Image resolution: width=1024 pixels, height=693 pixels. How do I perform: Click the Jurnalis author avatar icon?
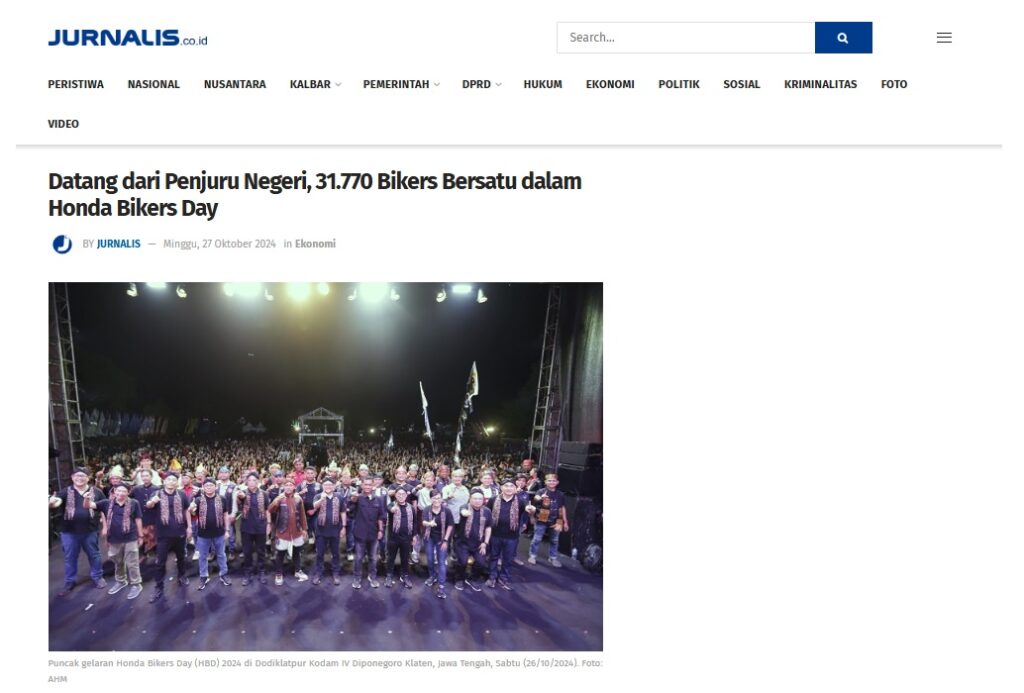coord(62,244)
